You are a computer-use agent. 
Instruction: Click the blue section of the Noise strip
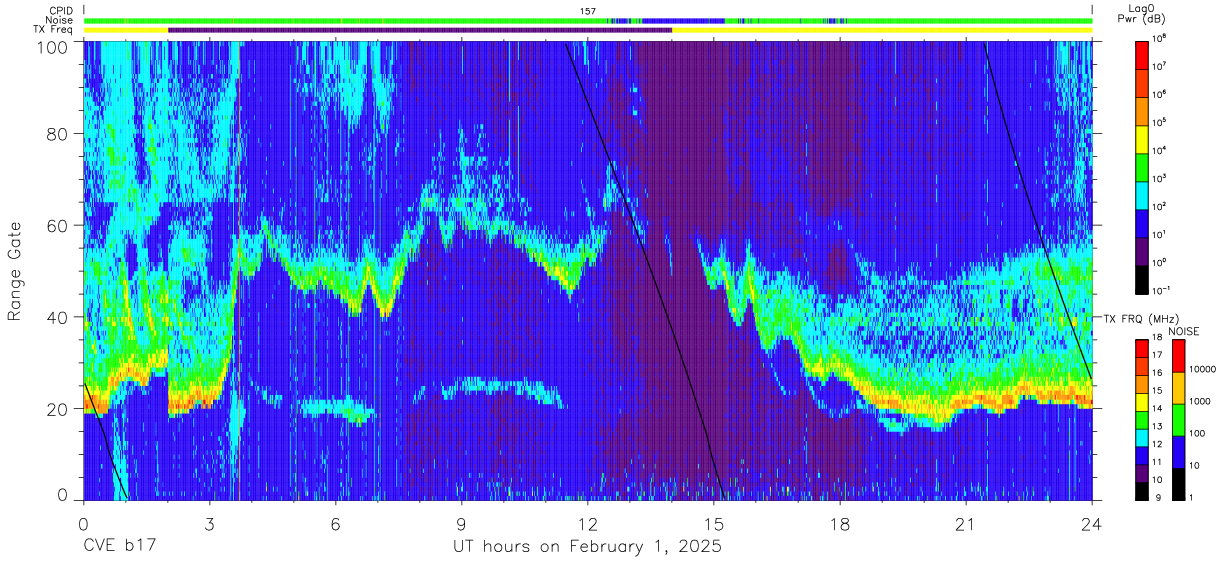pyautogui.click(x=683, y=20)
